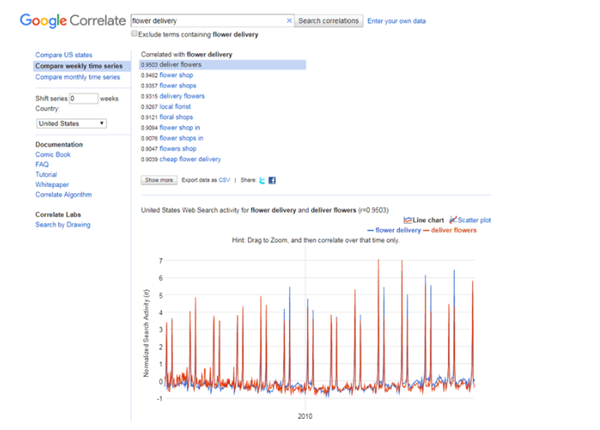The height and width of the screenshot is (430, 600).
Task: Click the Search correlations button
Action: (329, 21)
